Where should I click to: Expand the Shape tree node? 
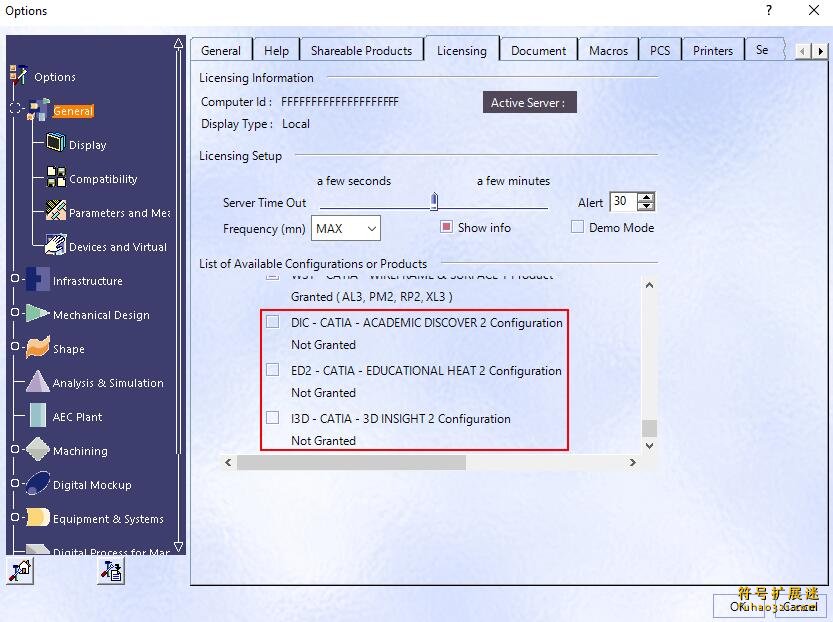pyautogui.click(x=15, y=346)
